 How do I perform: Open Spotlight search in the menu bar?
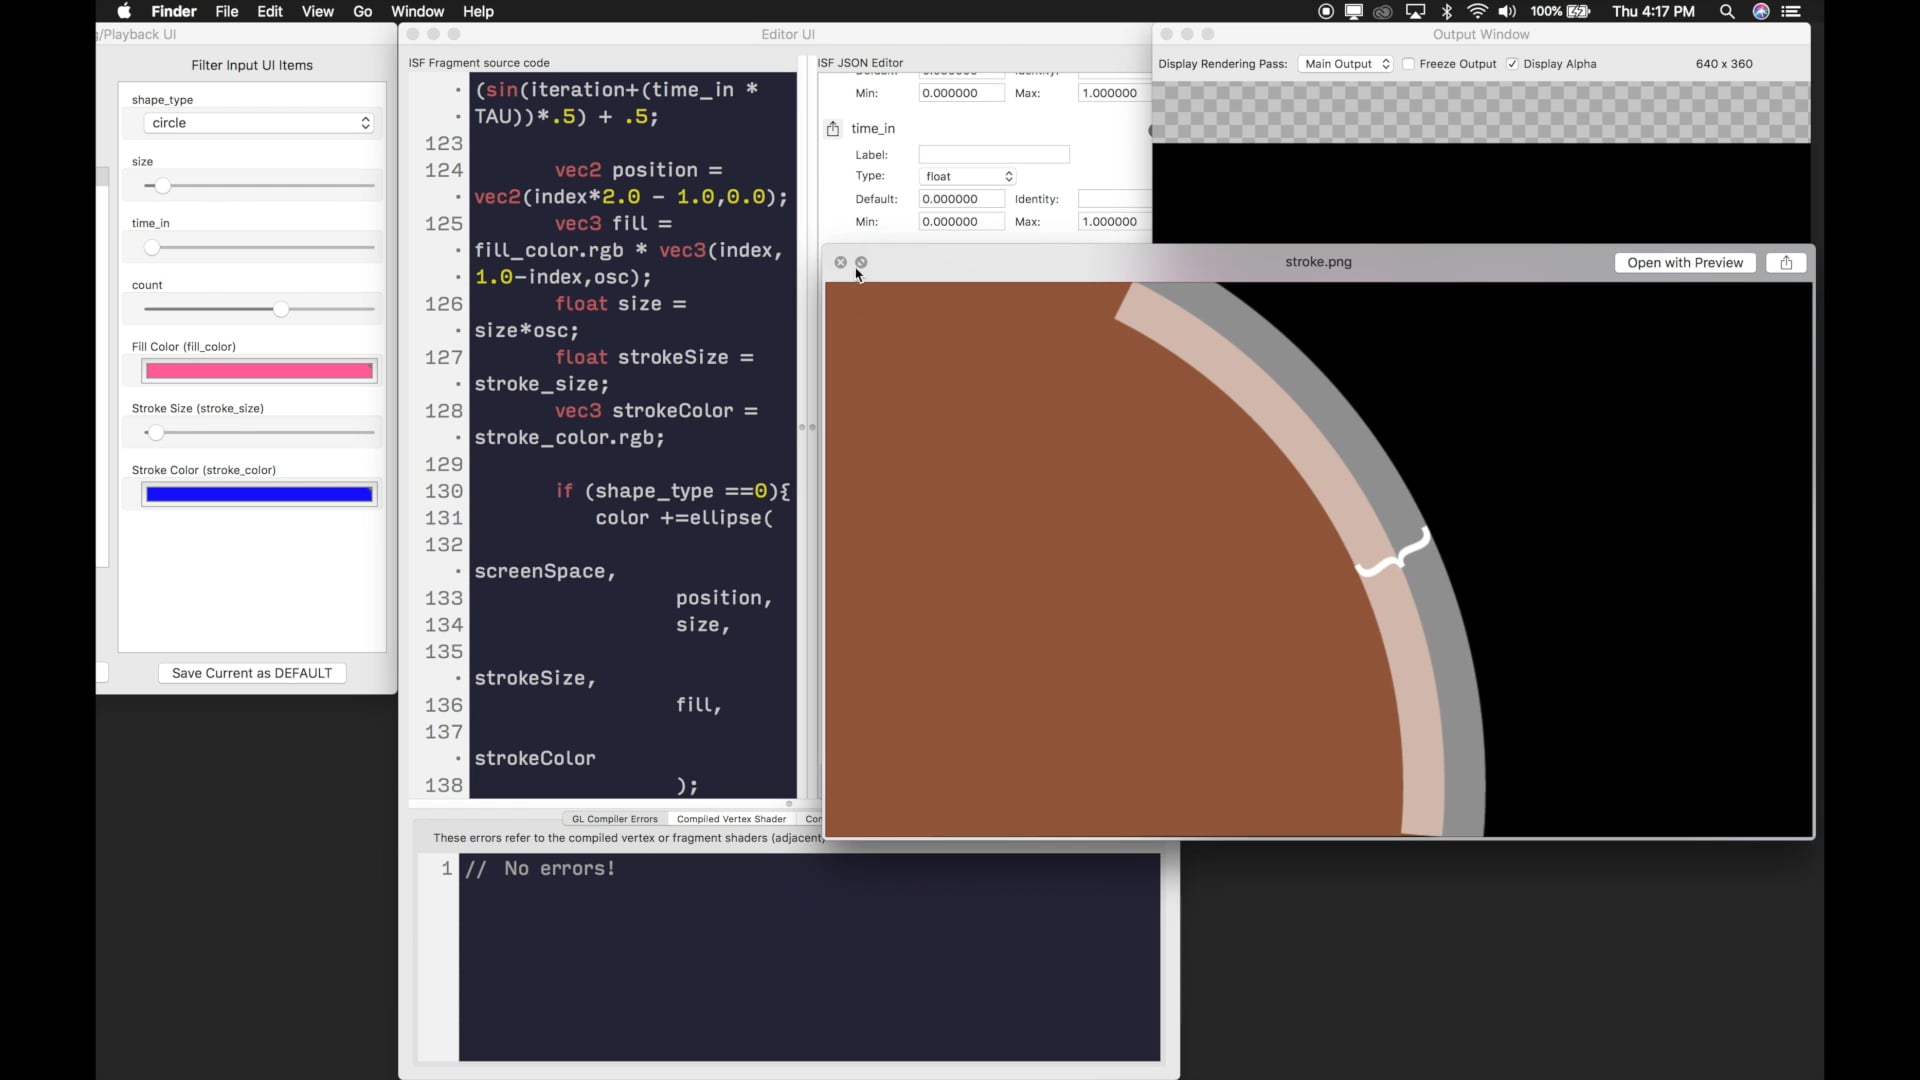[1727, 12]
